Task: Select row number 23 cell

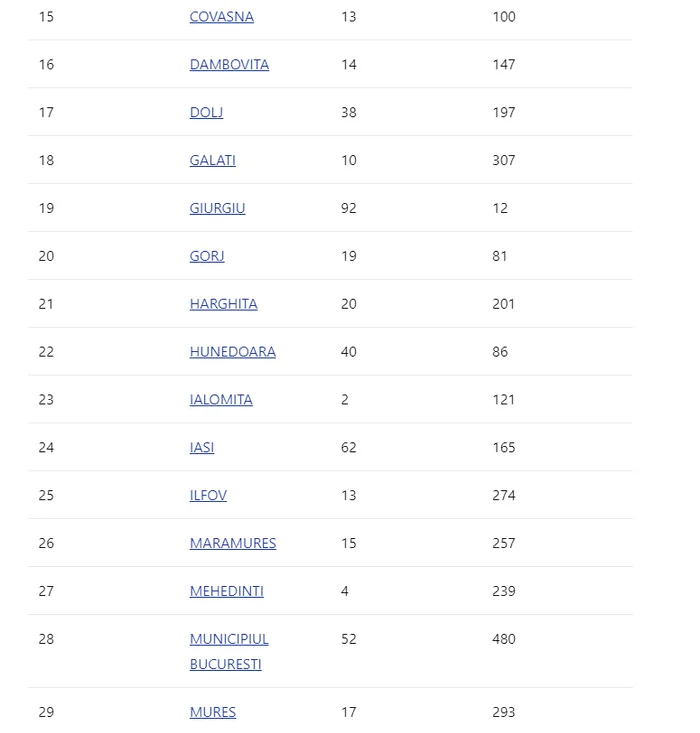Action: (x=46, y=400)
